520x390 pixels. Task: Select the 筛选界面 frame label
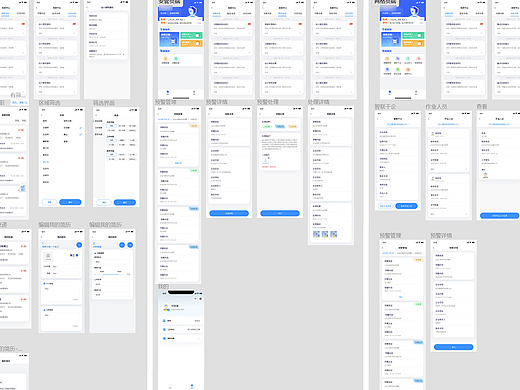pos(104,103)
